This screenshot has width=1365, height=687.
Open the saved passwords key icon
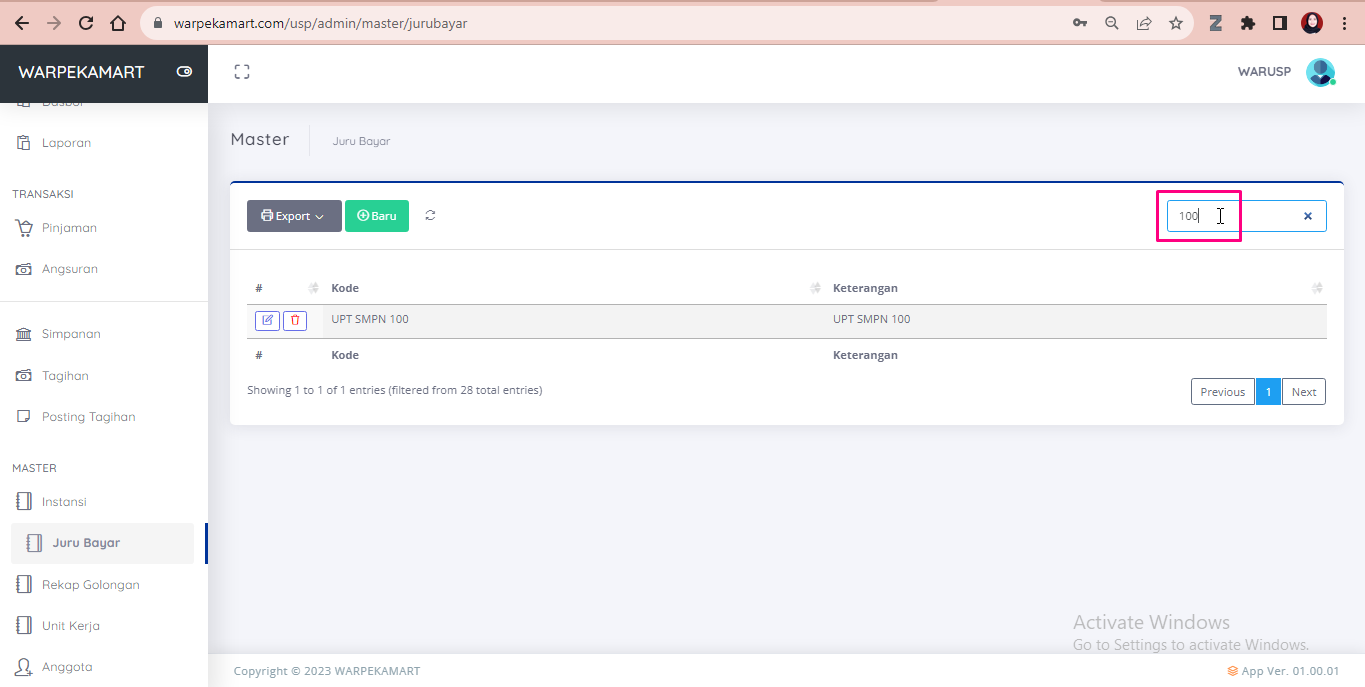coord(1080,23)
